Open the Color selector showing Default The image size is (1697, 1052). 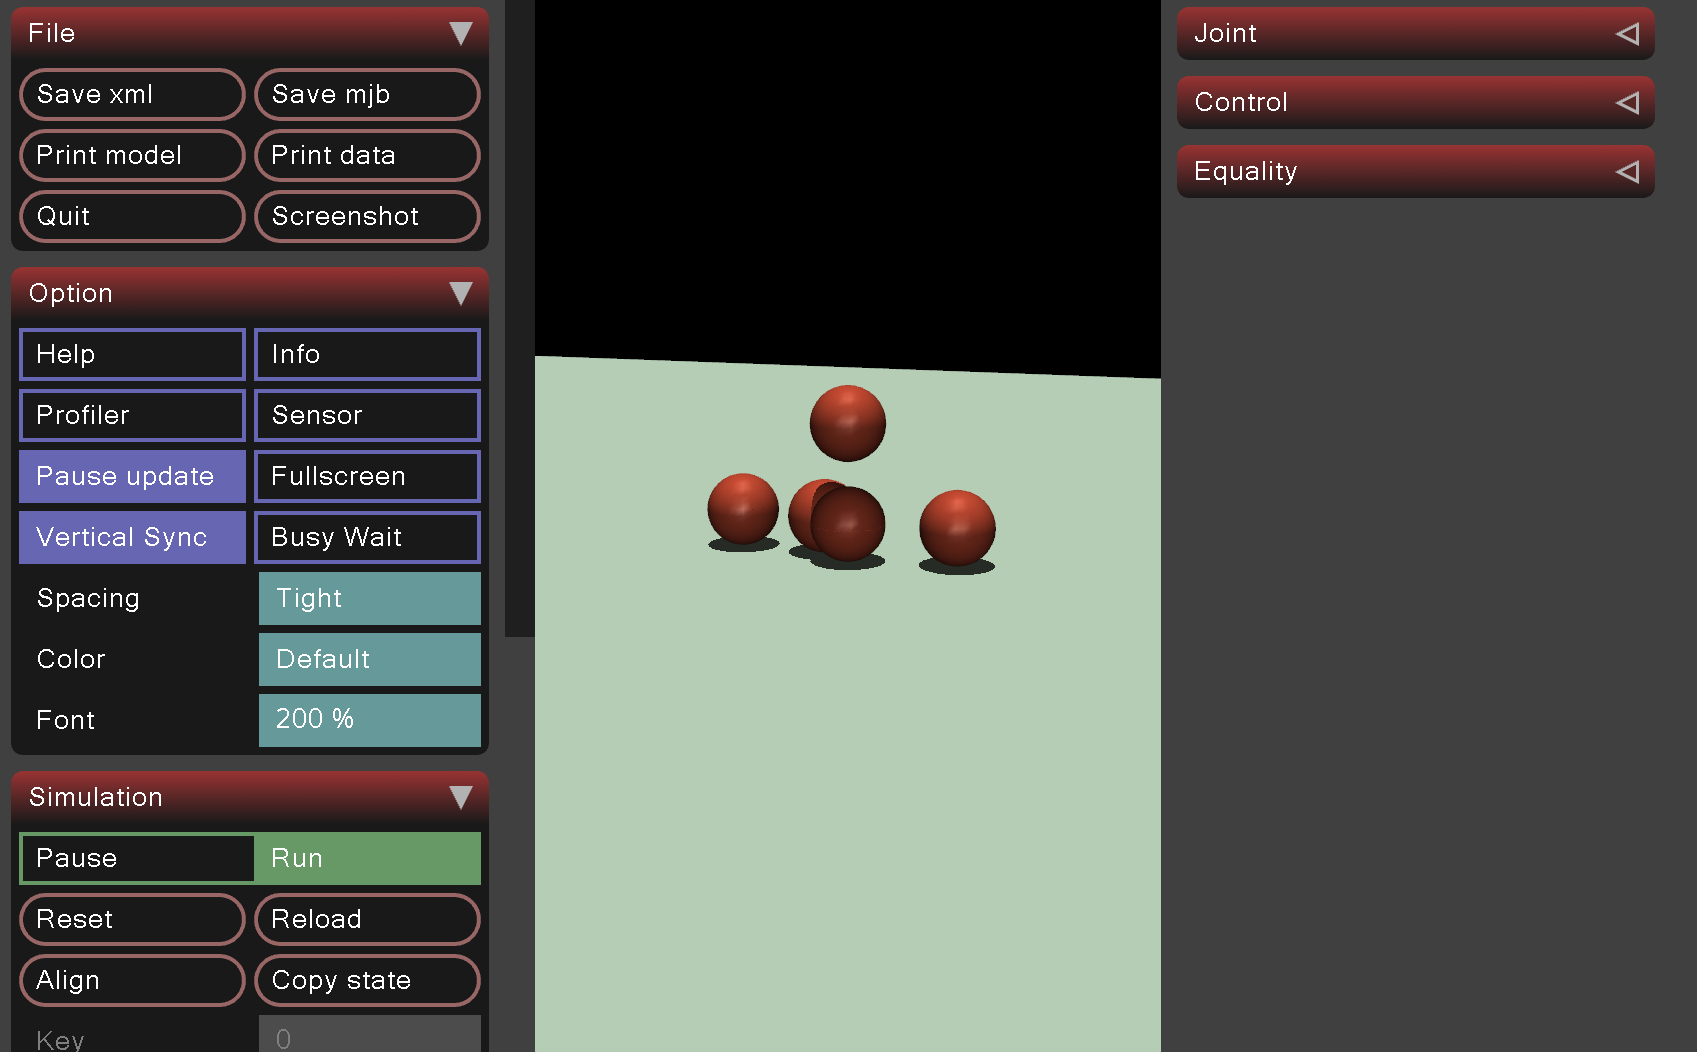pos(369,659)
